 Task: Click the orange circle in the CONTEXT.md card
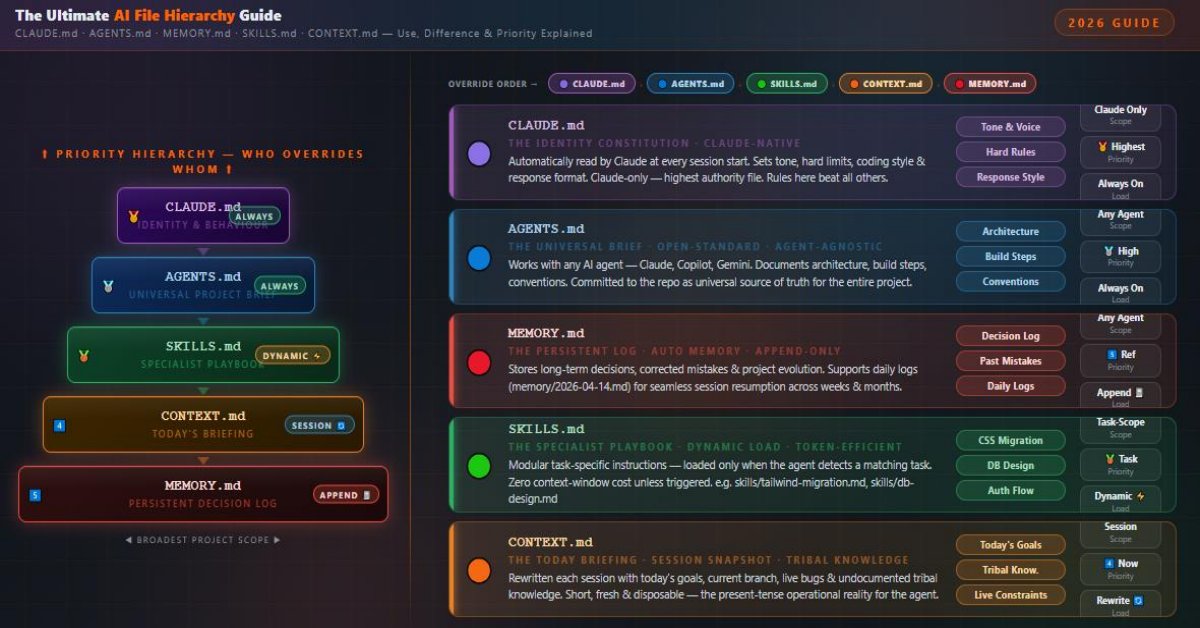(x=479, y=570)
